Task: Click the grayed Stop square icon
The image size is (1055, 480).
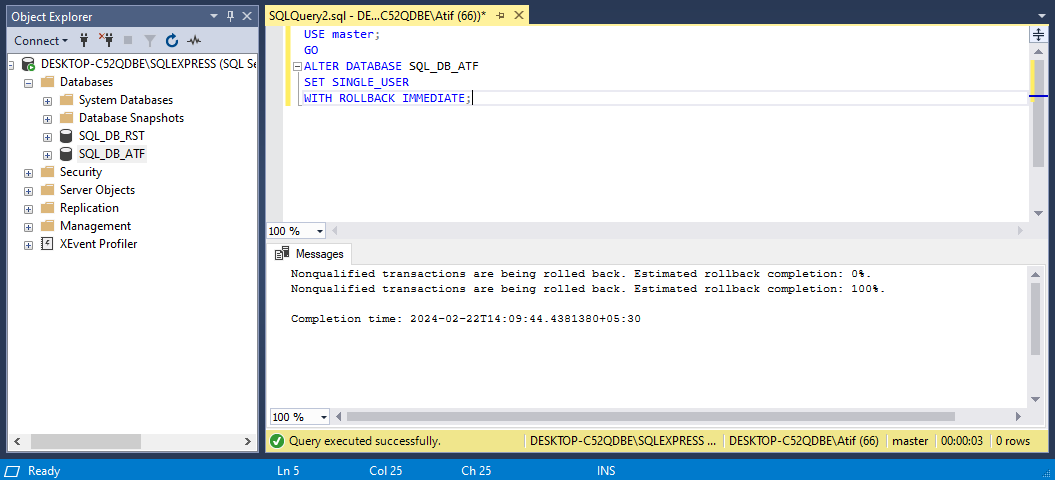Action: [x=128, y=40]
